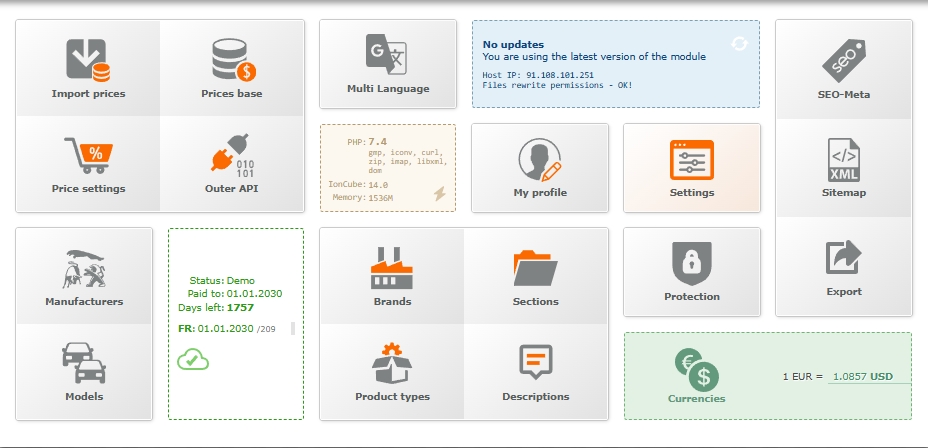The height and width of the screenshot is (448, 928).
Task: Click the green cloud checkmark icon
Action: point(193,359)
